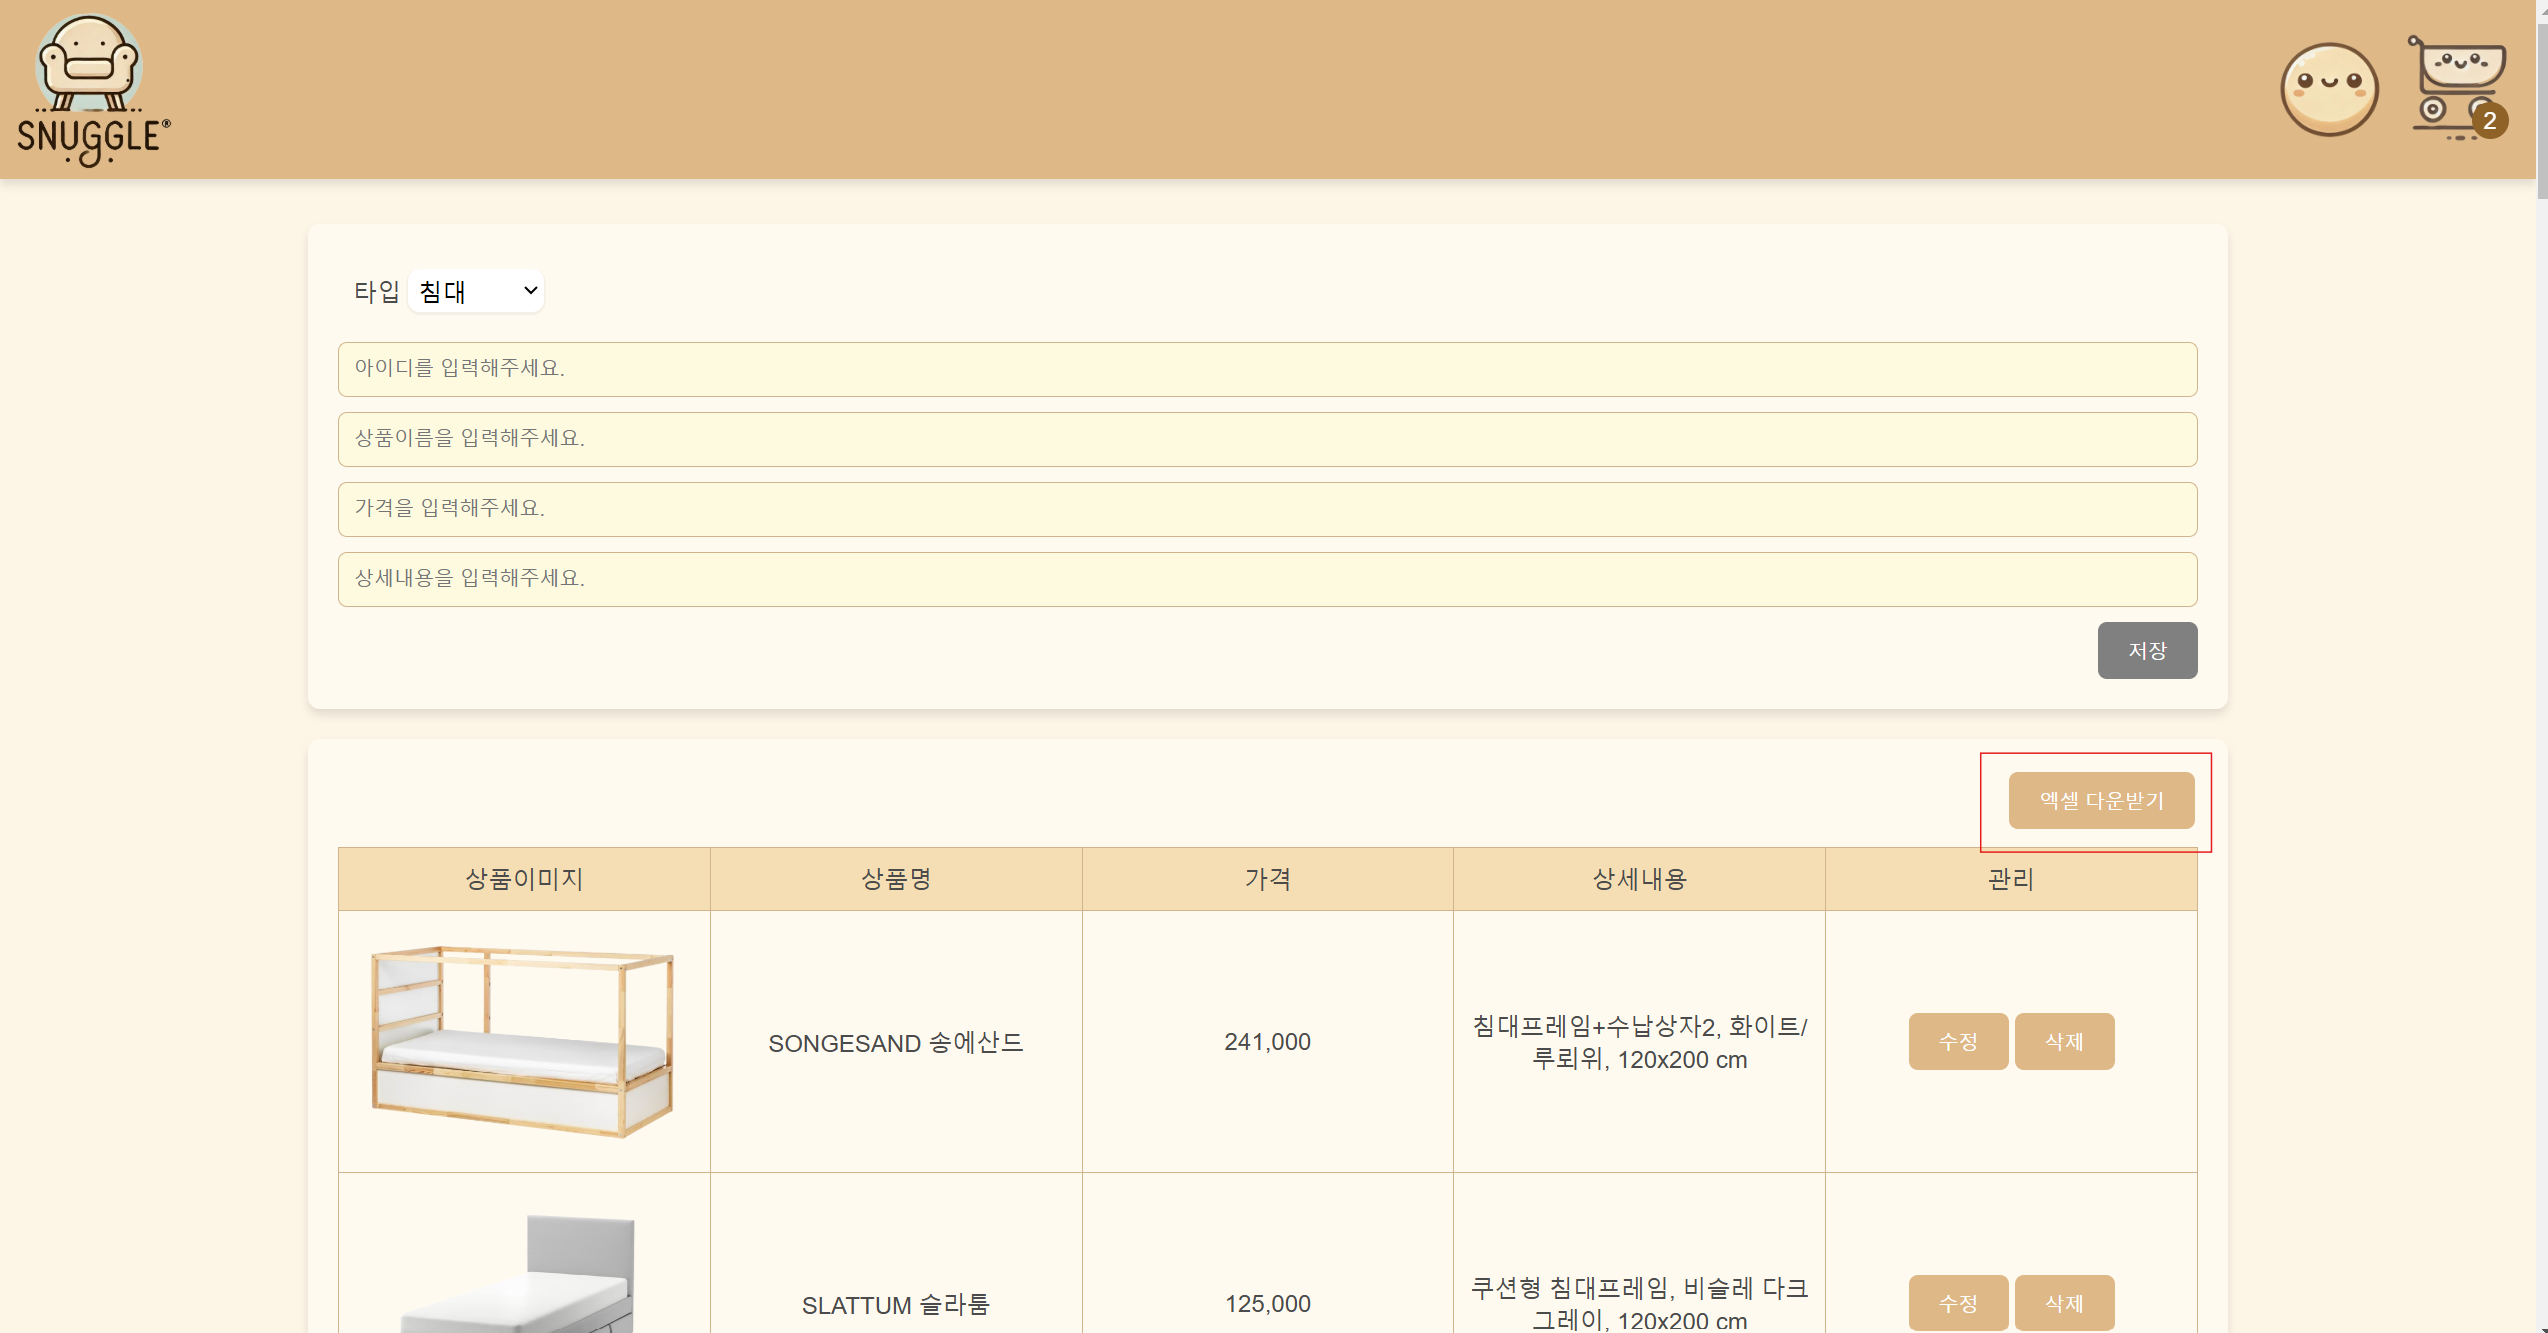2548x1333 pixels.
Task: Delete the SLATTUM 슬라툼 product
Action: pos(2064,1302)
